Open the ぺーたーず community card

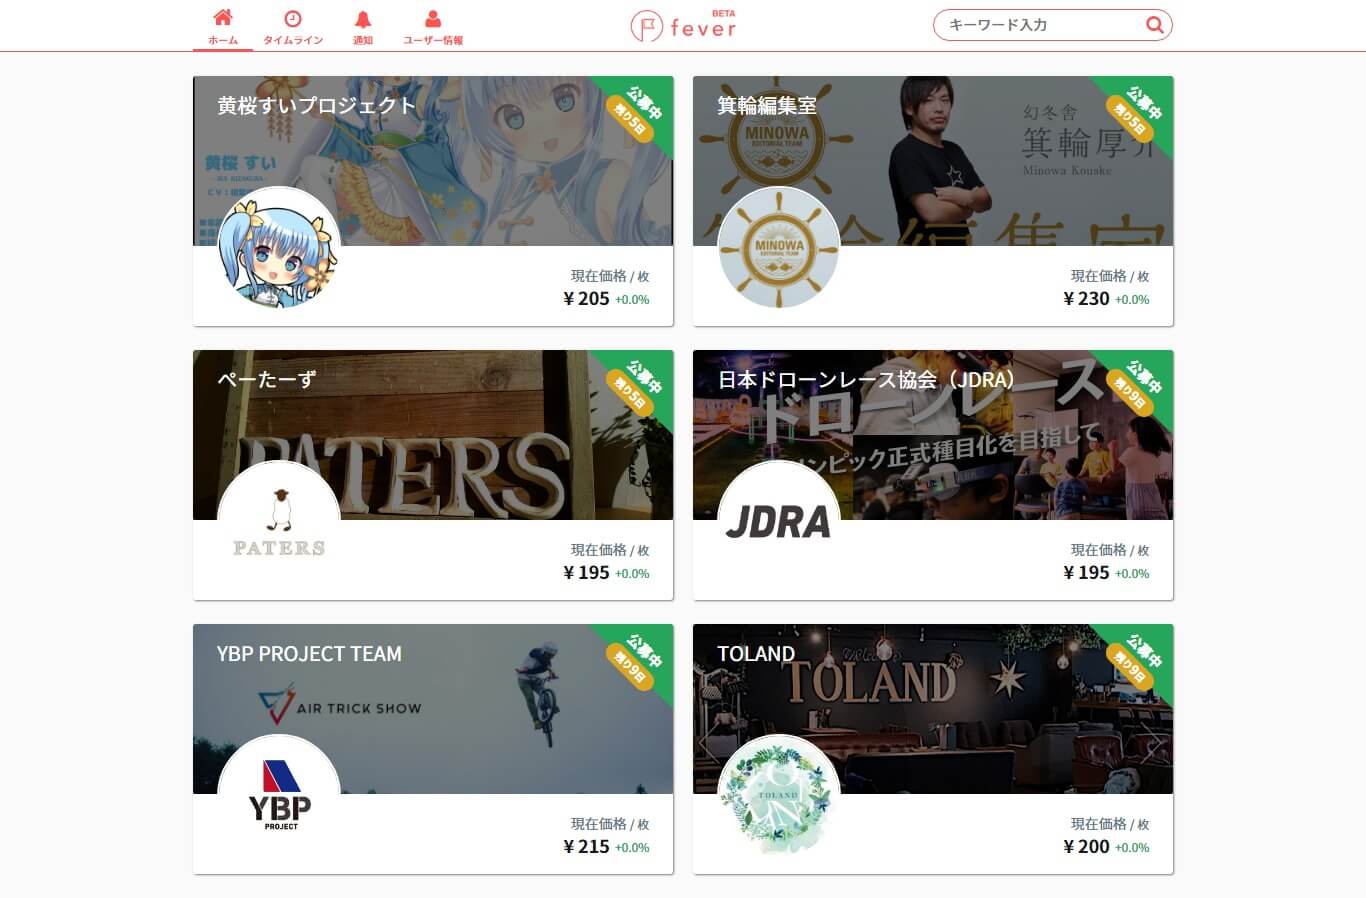point(433,475)
